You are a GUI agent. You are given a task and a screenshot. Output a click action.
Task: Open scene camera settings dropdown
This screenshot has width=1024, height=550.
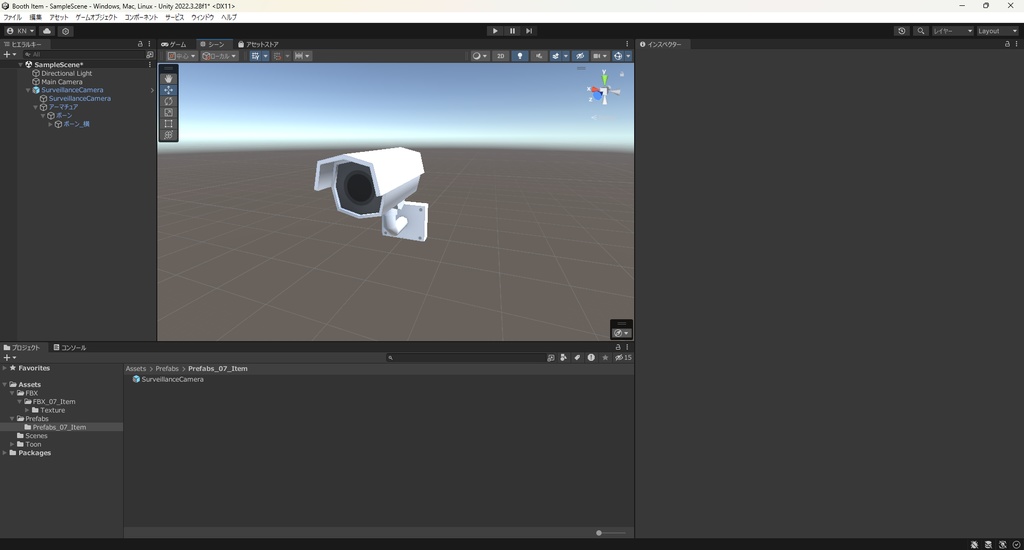point(599,56)
